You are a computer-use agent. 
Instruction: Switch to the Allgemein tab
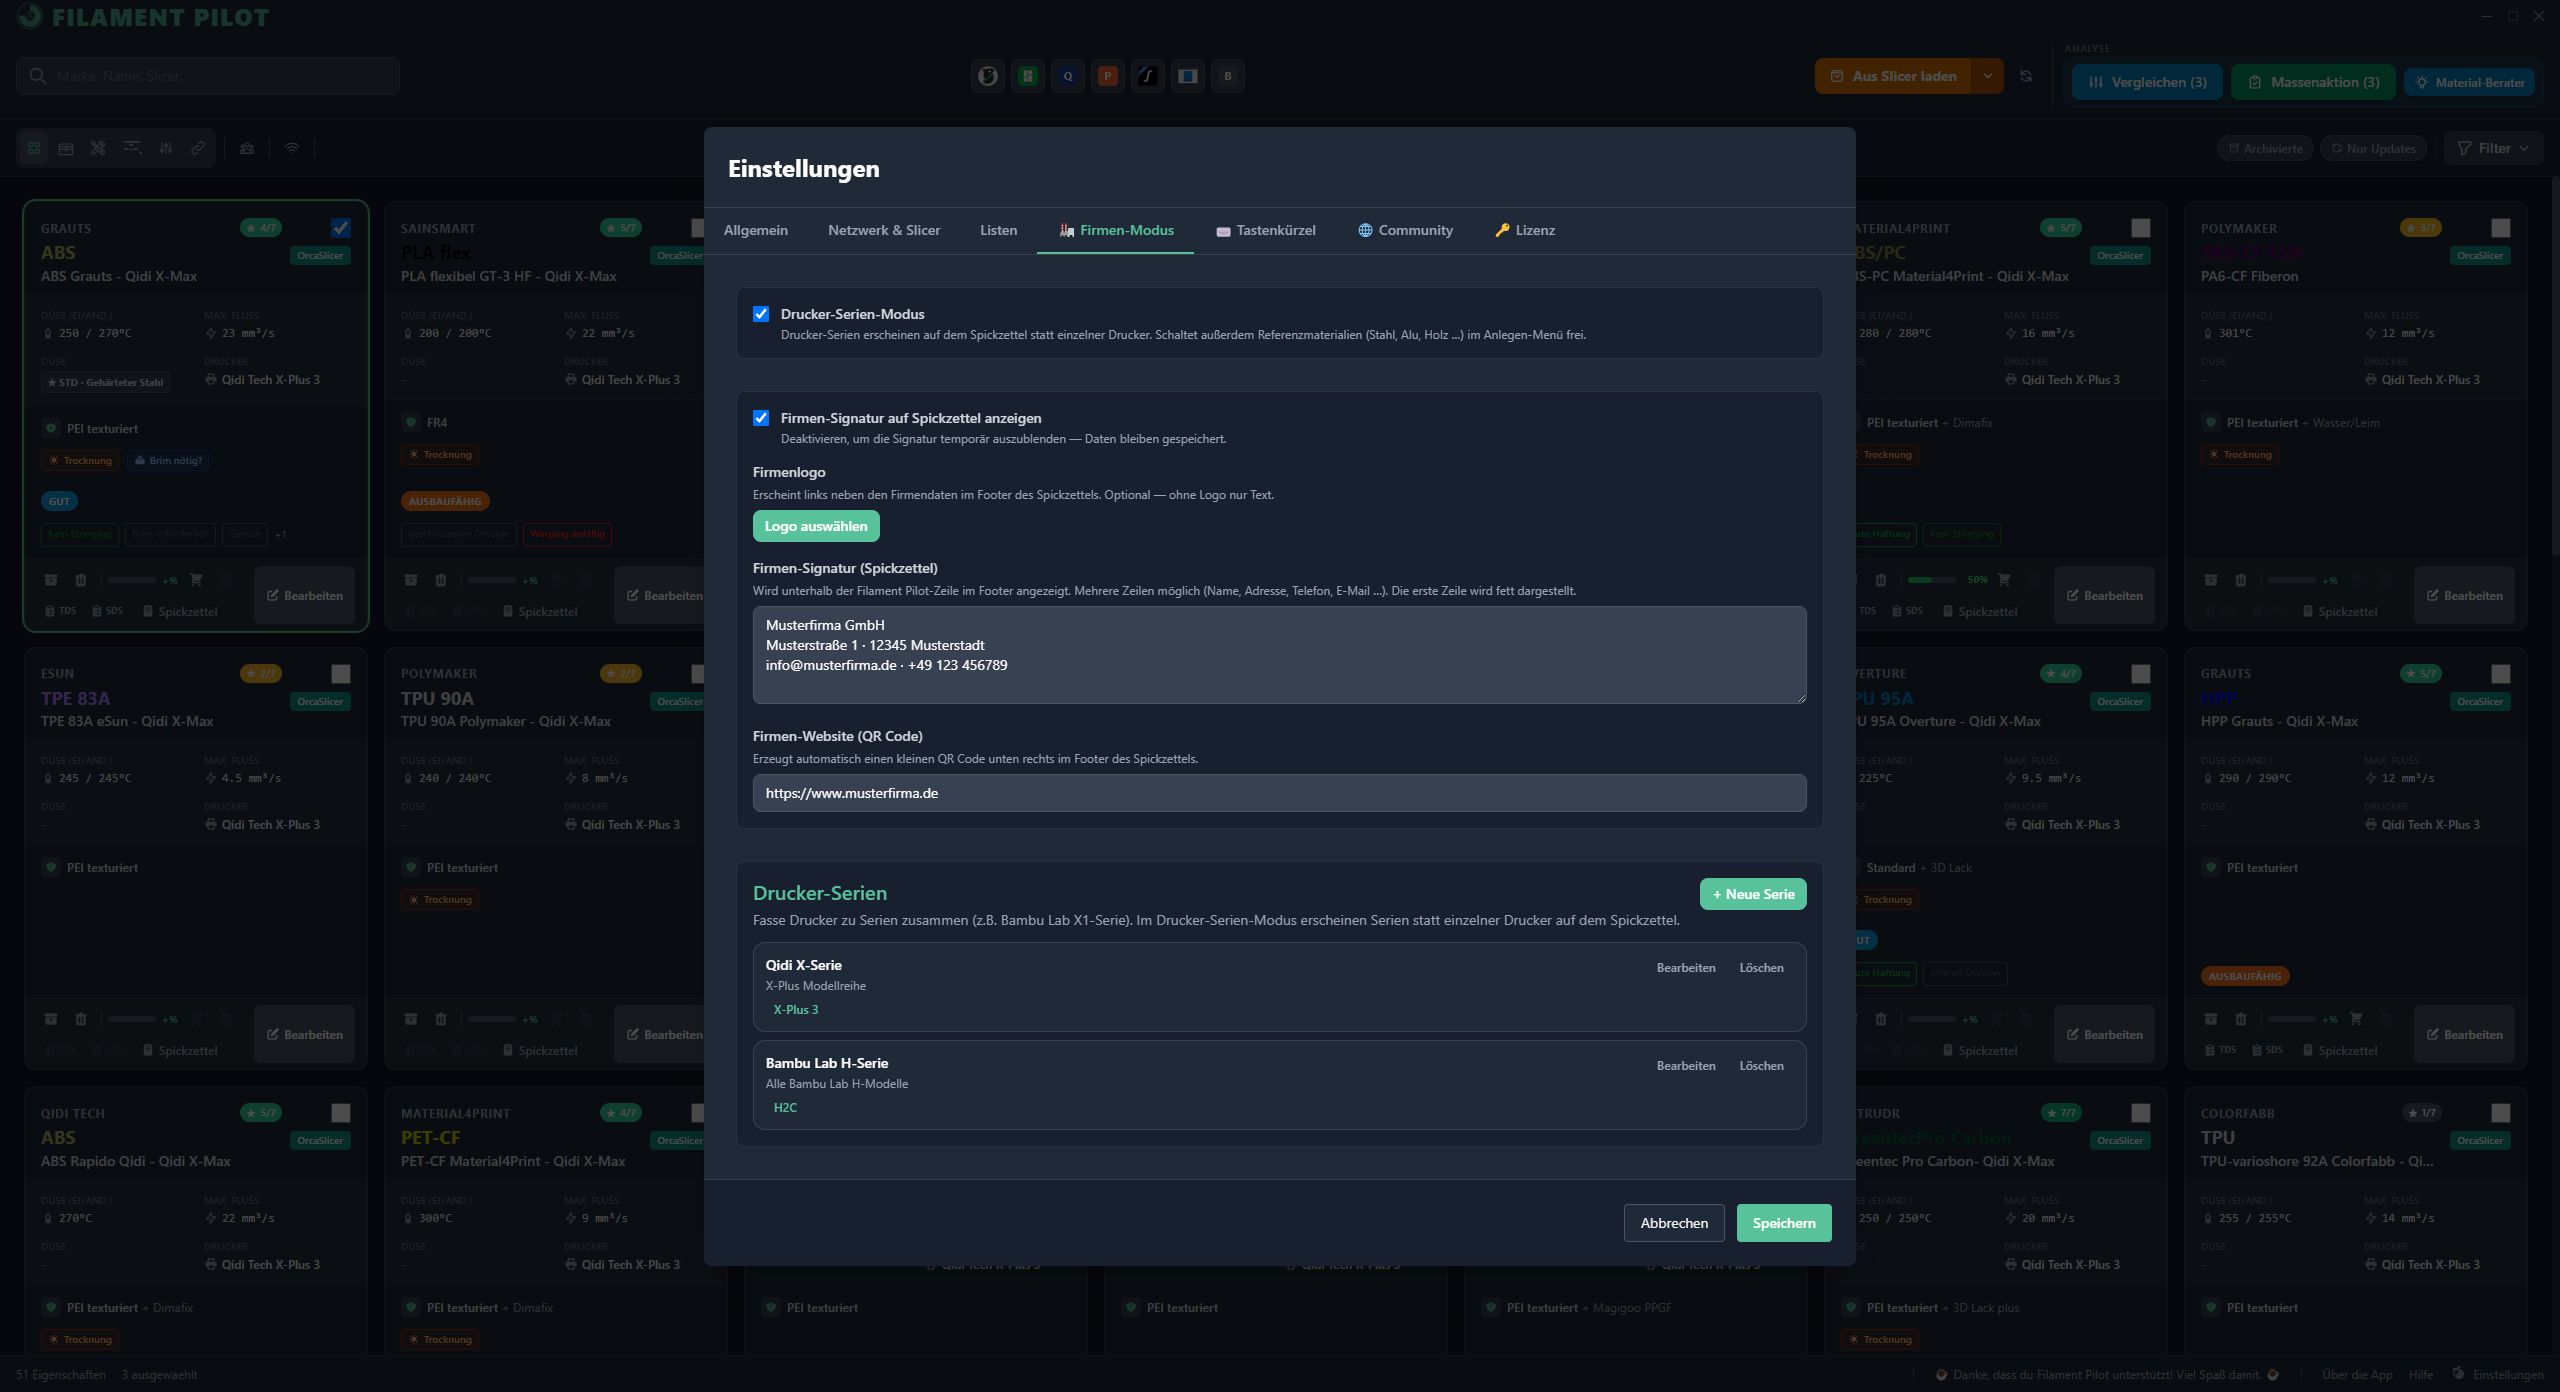click(756, 230)
